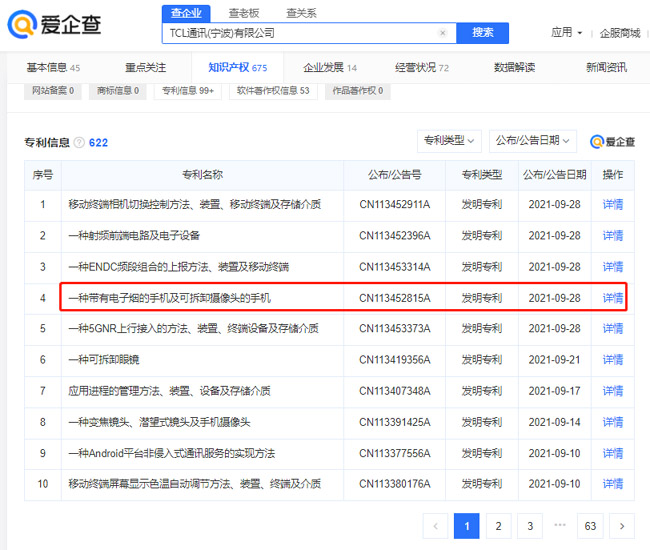Click patent name 一种射频前端电路及电子设备
The width and height of the screenshot is (650, 550).
pos(134,236)
